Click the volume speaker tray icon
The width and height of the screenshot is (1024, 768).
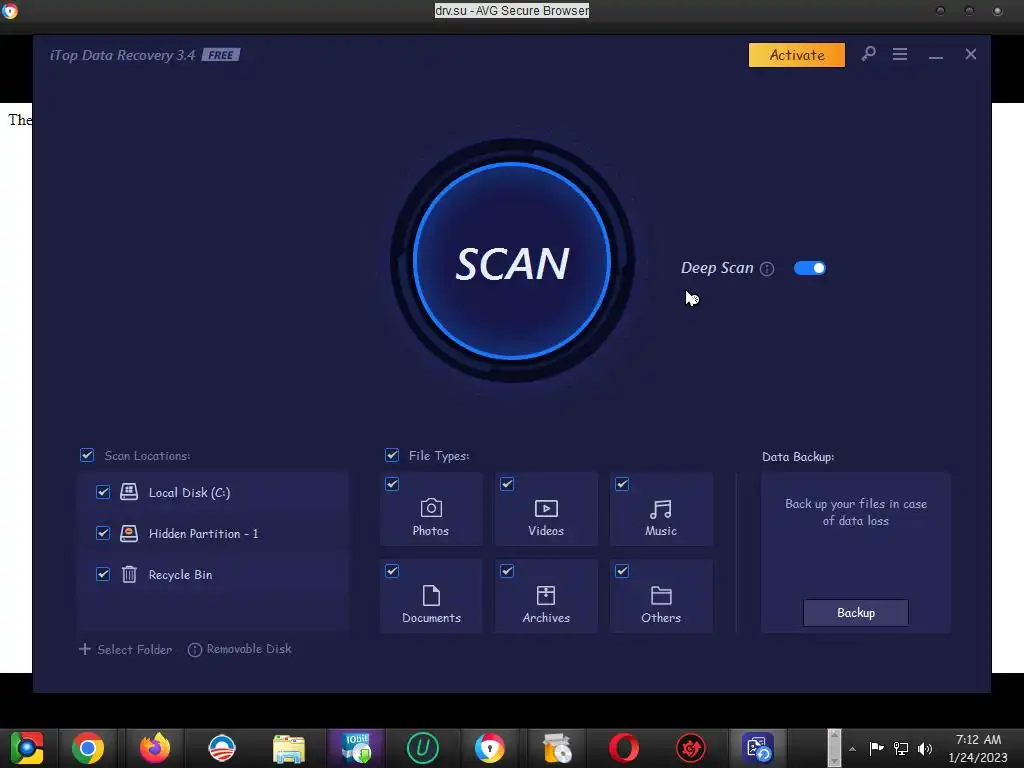[x=925, y=748]
